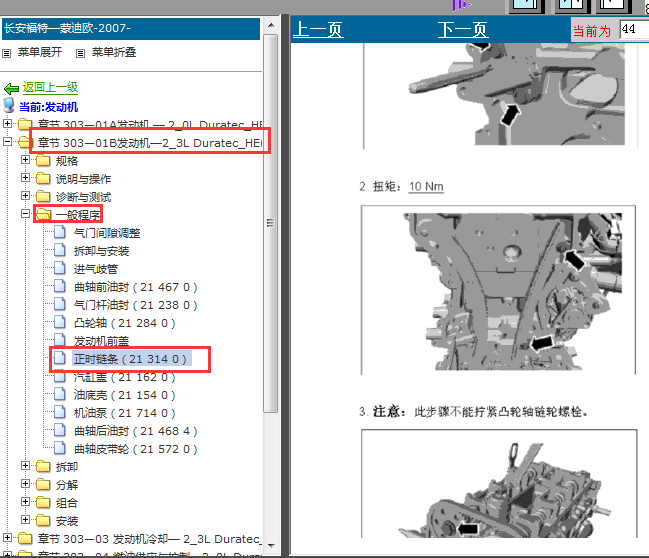649x558 pixels.
Task: Click 菜单折叠 to collapse the menu
Action: coord(114,52)
